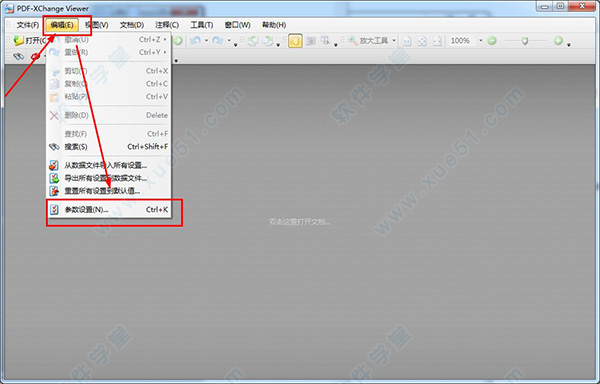The height and width of the screenshot is (384, 600).
Task: Click the green zoom out minus button
Action: point(492,40)
